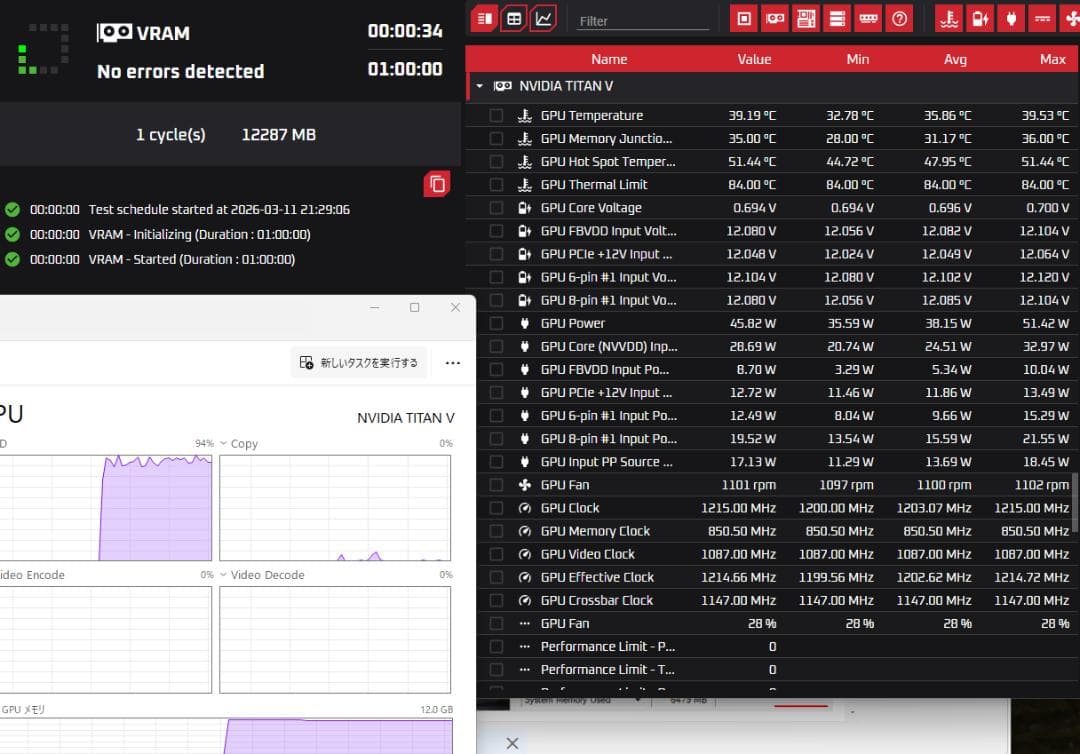This screenshot has width=1080, height=754.
Task: Check the GPU Power row checkbox
Action: point(496,324)
